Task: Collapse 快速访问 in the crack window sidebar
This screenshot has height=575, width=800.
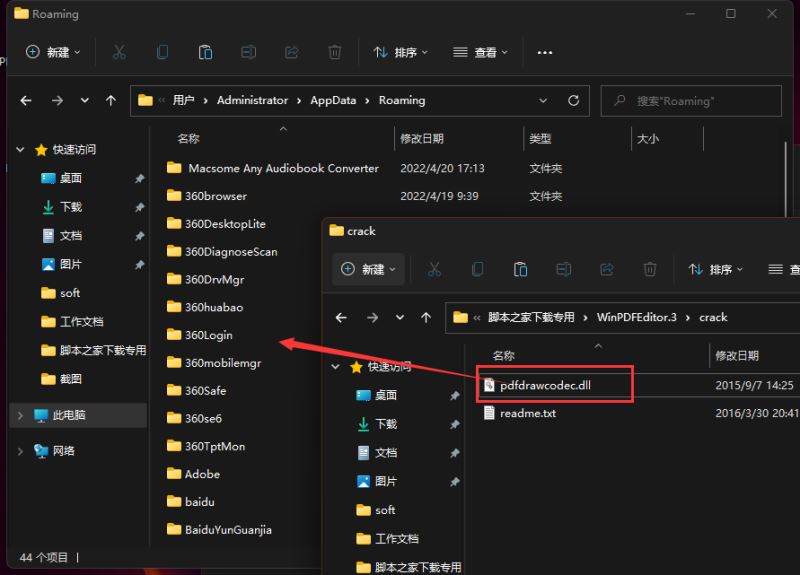Action: [x=335, y=367]
